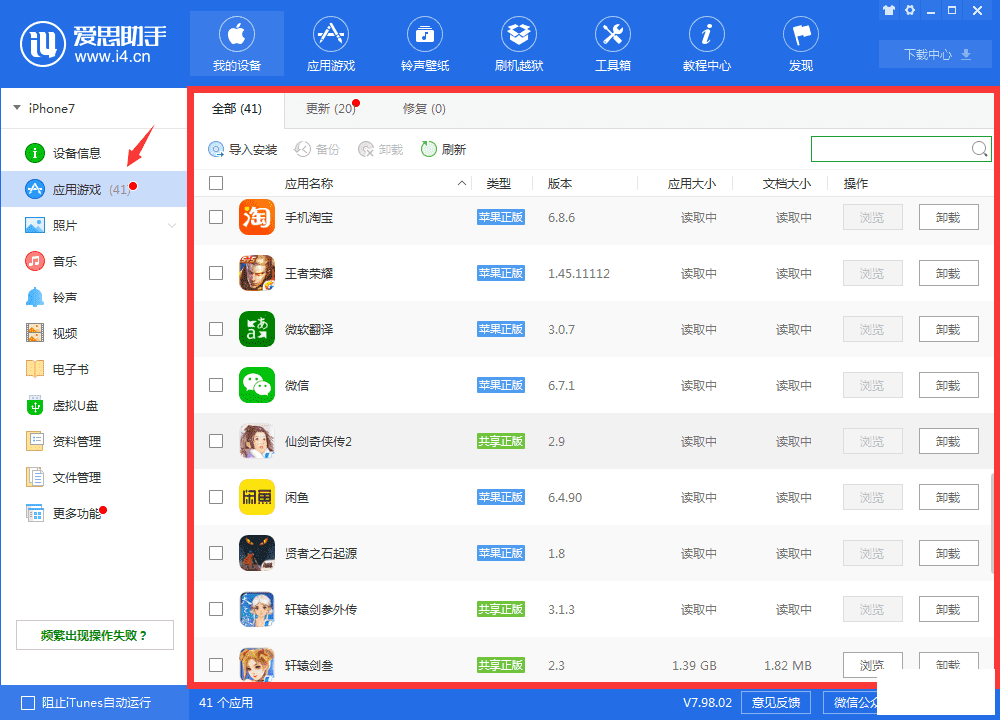Open the 应用游戏 top navigation icon

pyautogui.click(x=330, y=44)
